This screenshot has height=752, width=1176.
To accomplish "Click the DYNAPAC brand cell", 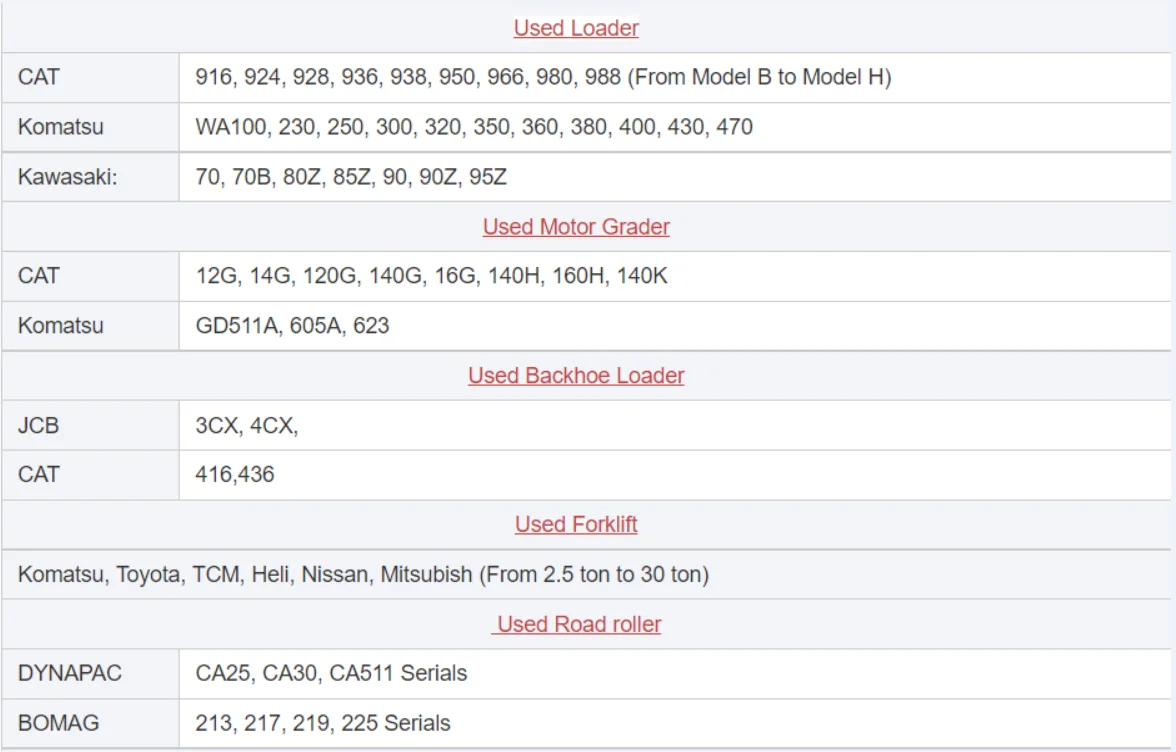I will coord(70,673).
